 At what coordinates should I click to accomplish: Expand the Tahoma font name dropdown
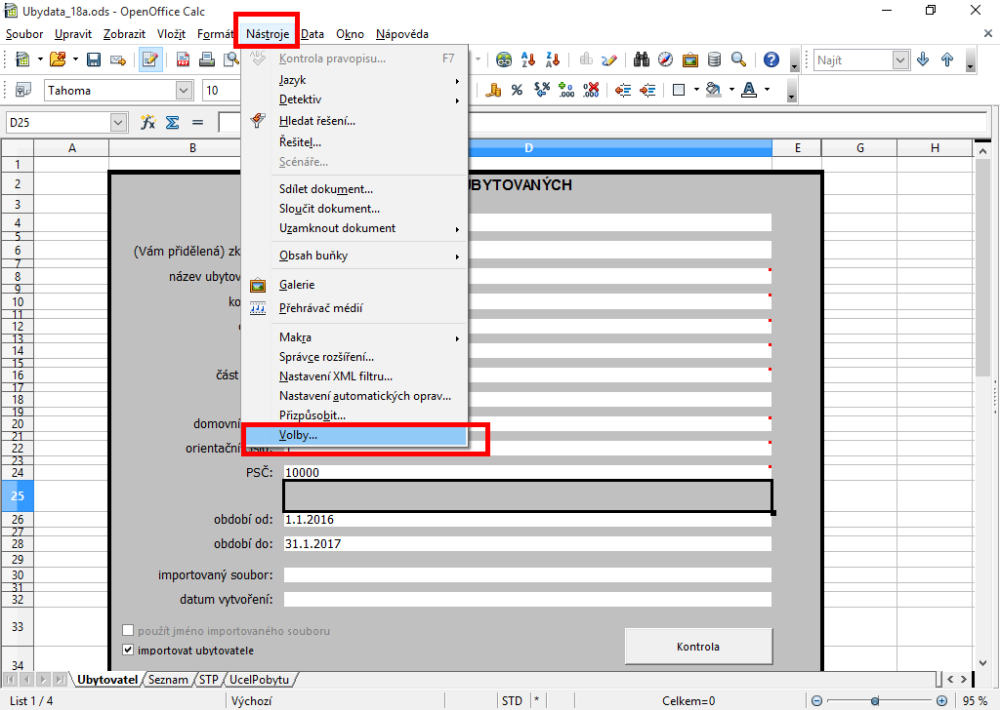pos(184,91)
